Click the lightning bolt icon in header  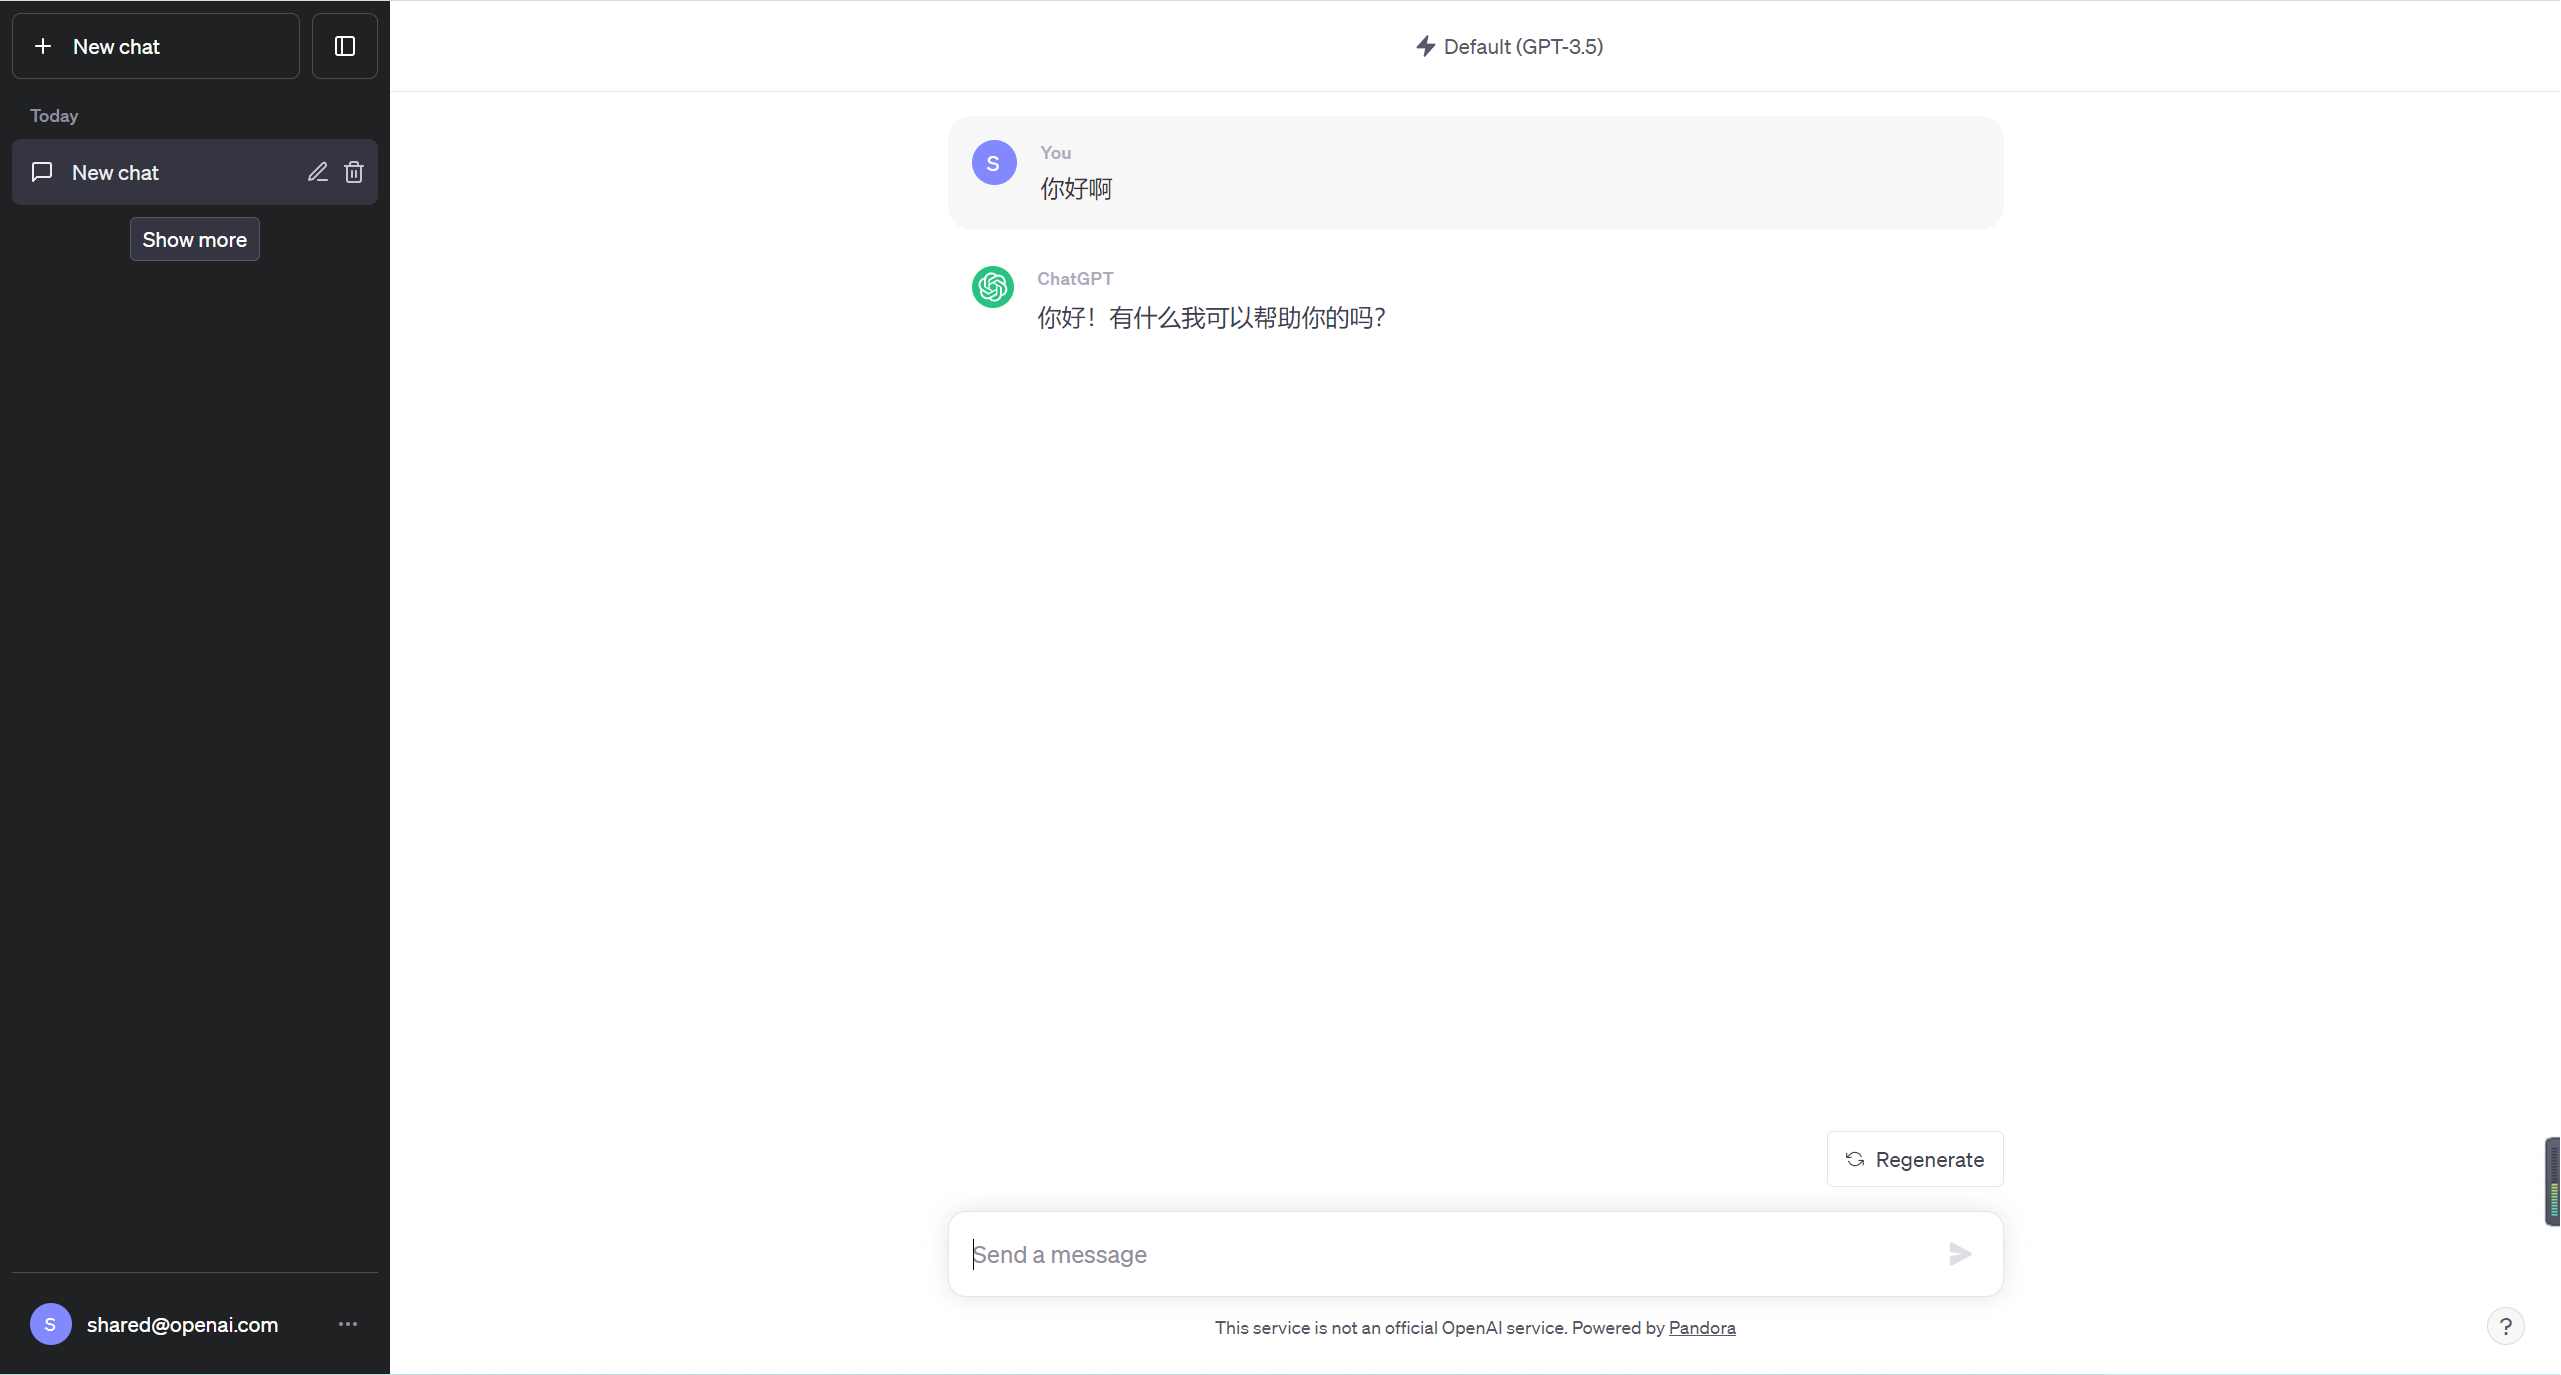pyautogui.click(x=1424, y=46)
